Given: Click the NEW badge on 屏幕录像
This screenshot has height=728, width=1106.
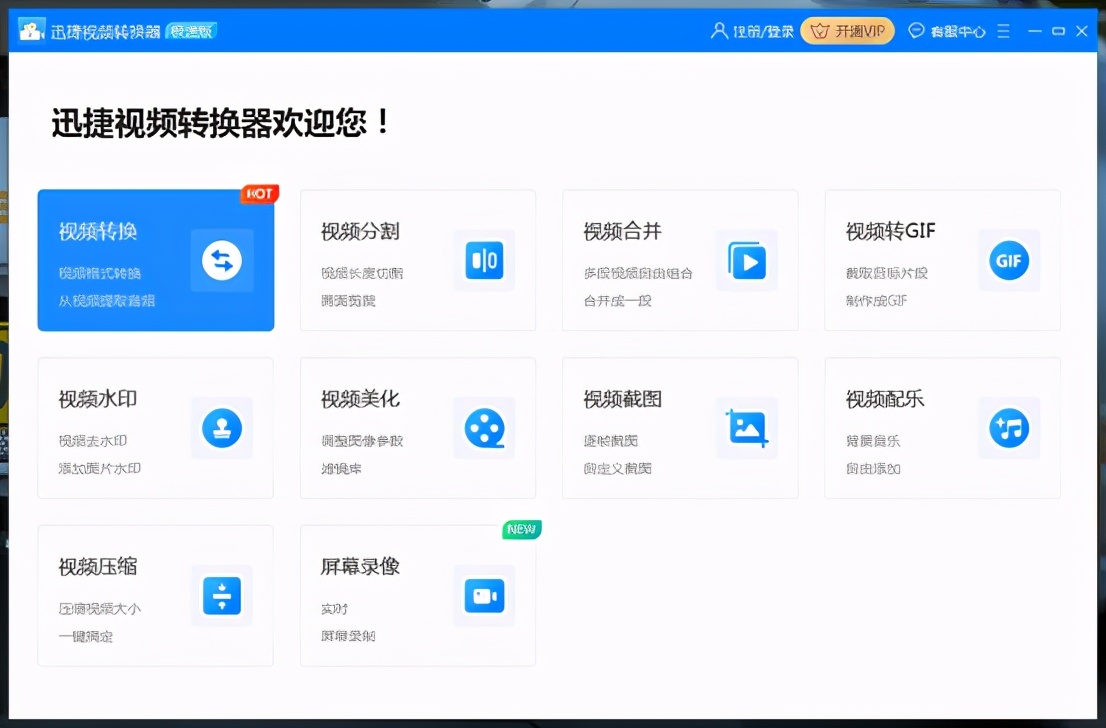Looking at the screenshot, I should coord(522,529).
